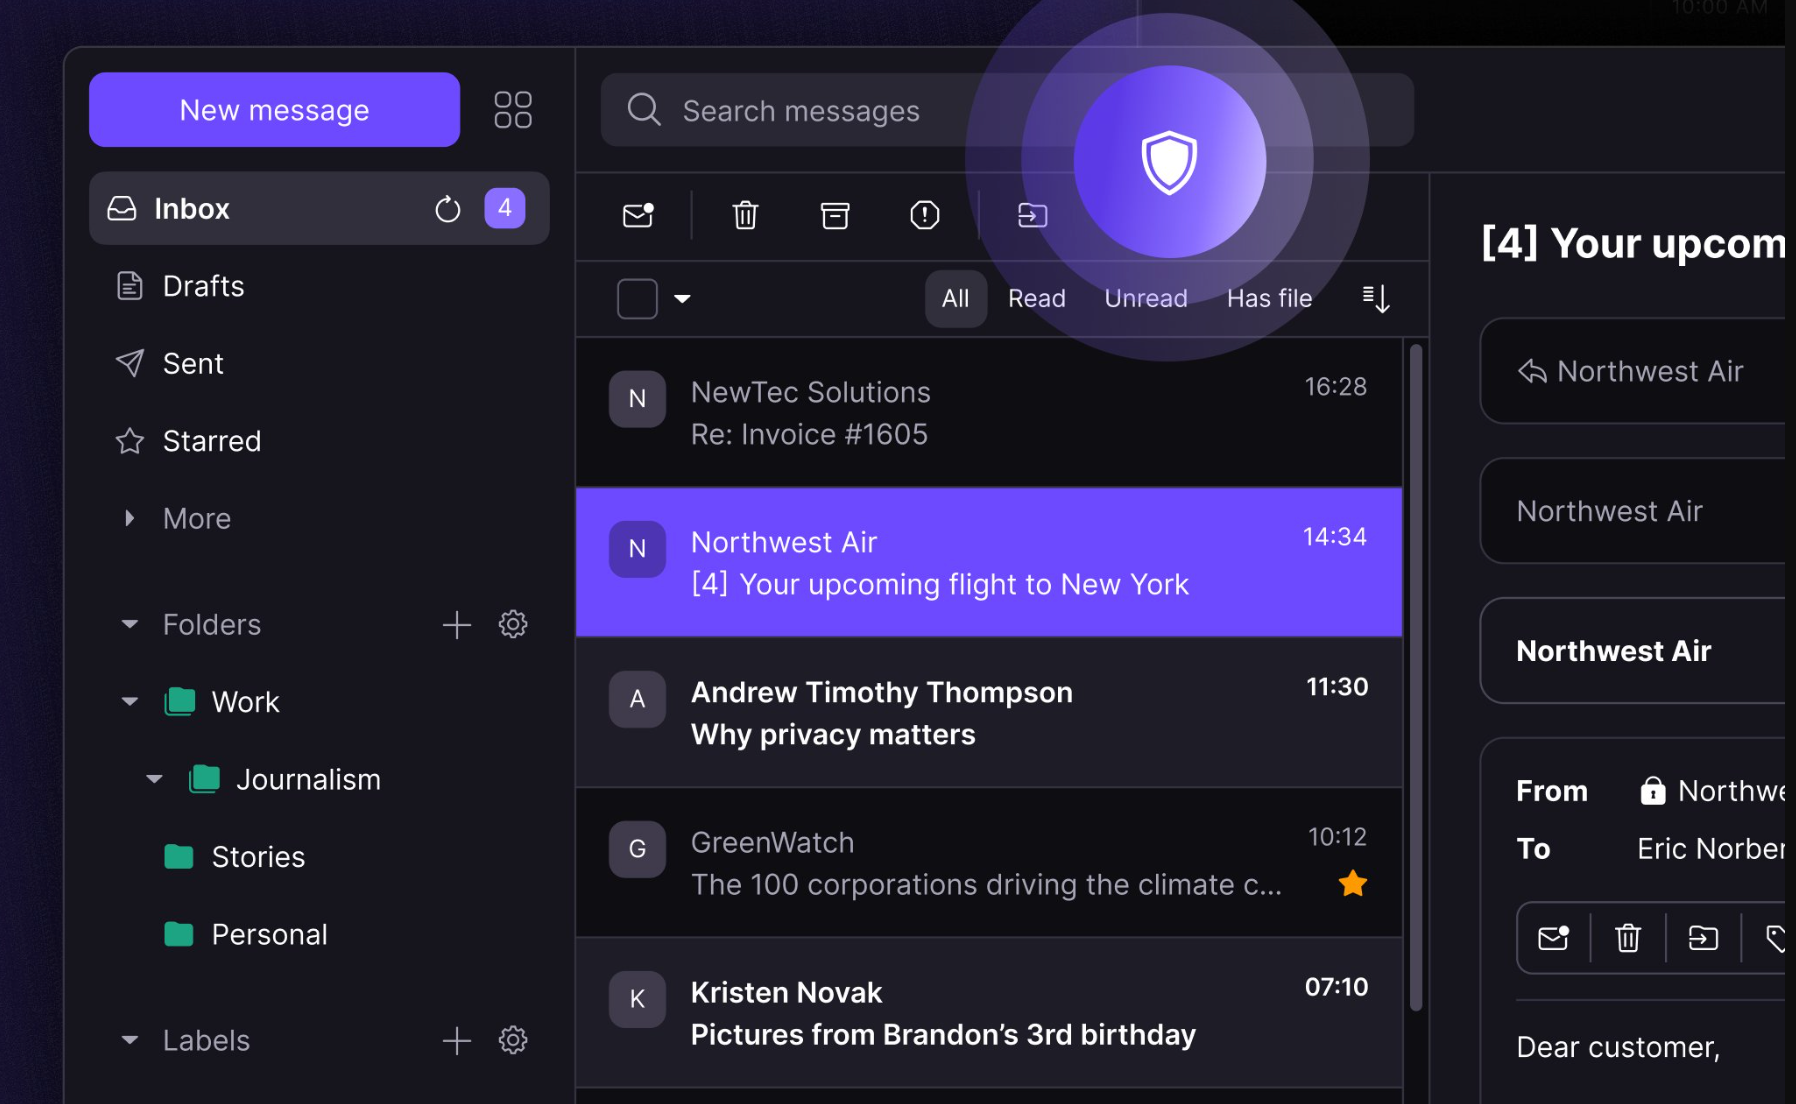Filter by Has file

pyautogui.click(x=1269, y=298)
